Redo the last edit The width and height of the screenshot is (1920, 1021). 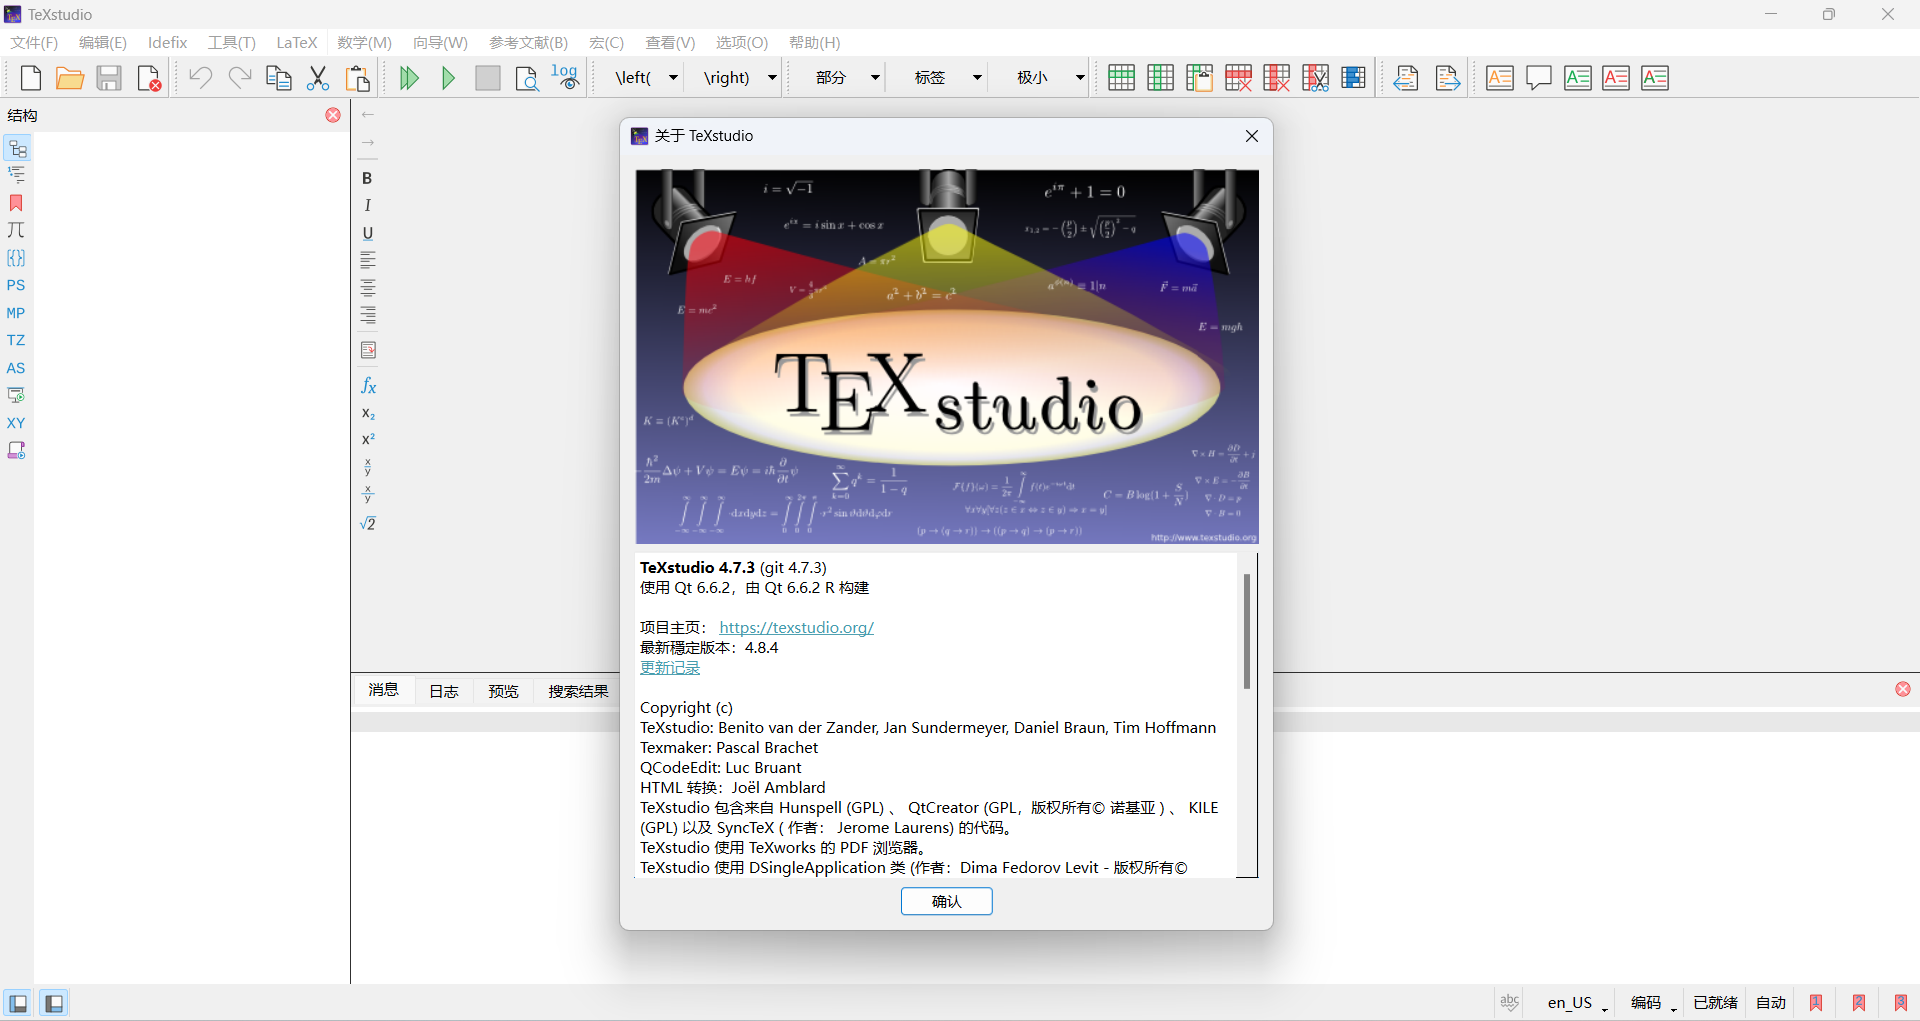[x=240, y=78]
